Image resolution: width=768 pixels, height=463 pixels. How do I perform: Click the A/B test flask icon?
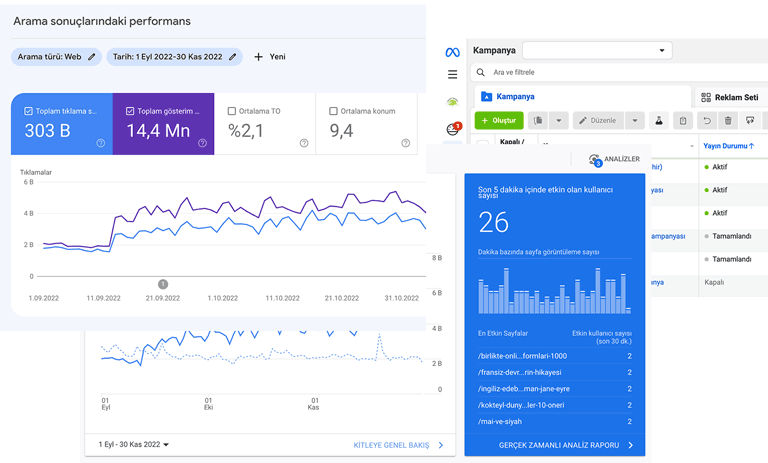[659, 121]
